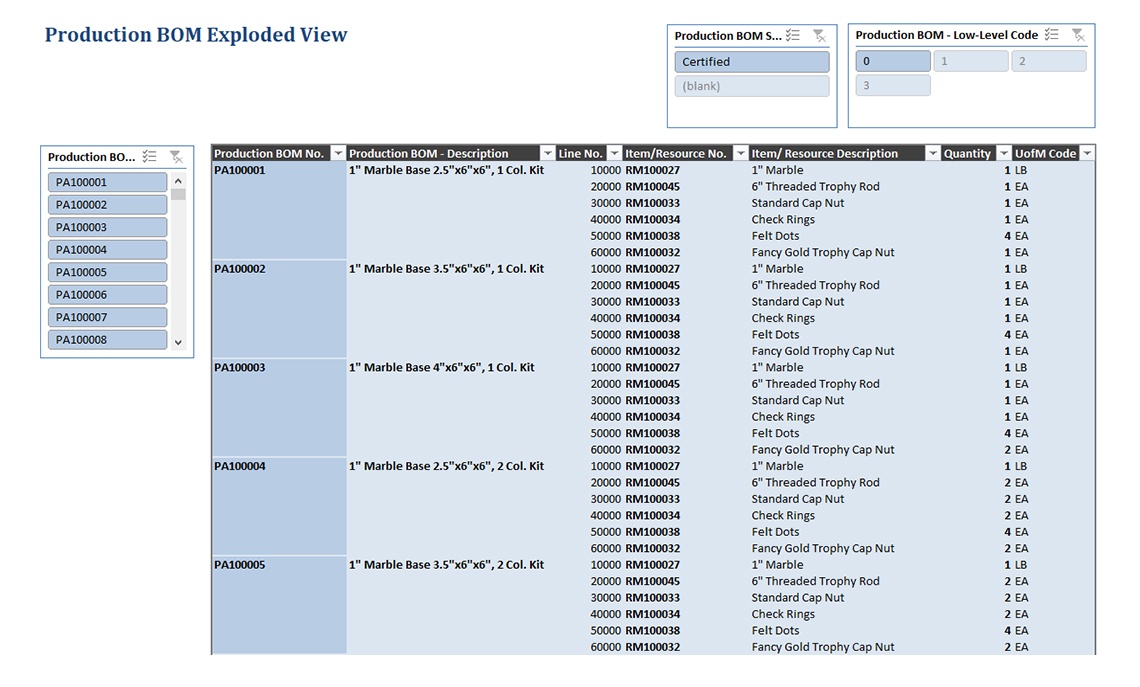Viewport: 1140px width, 687px height.
Task: Filter by PA100006 in BOM slicer
Action: 108,294
